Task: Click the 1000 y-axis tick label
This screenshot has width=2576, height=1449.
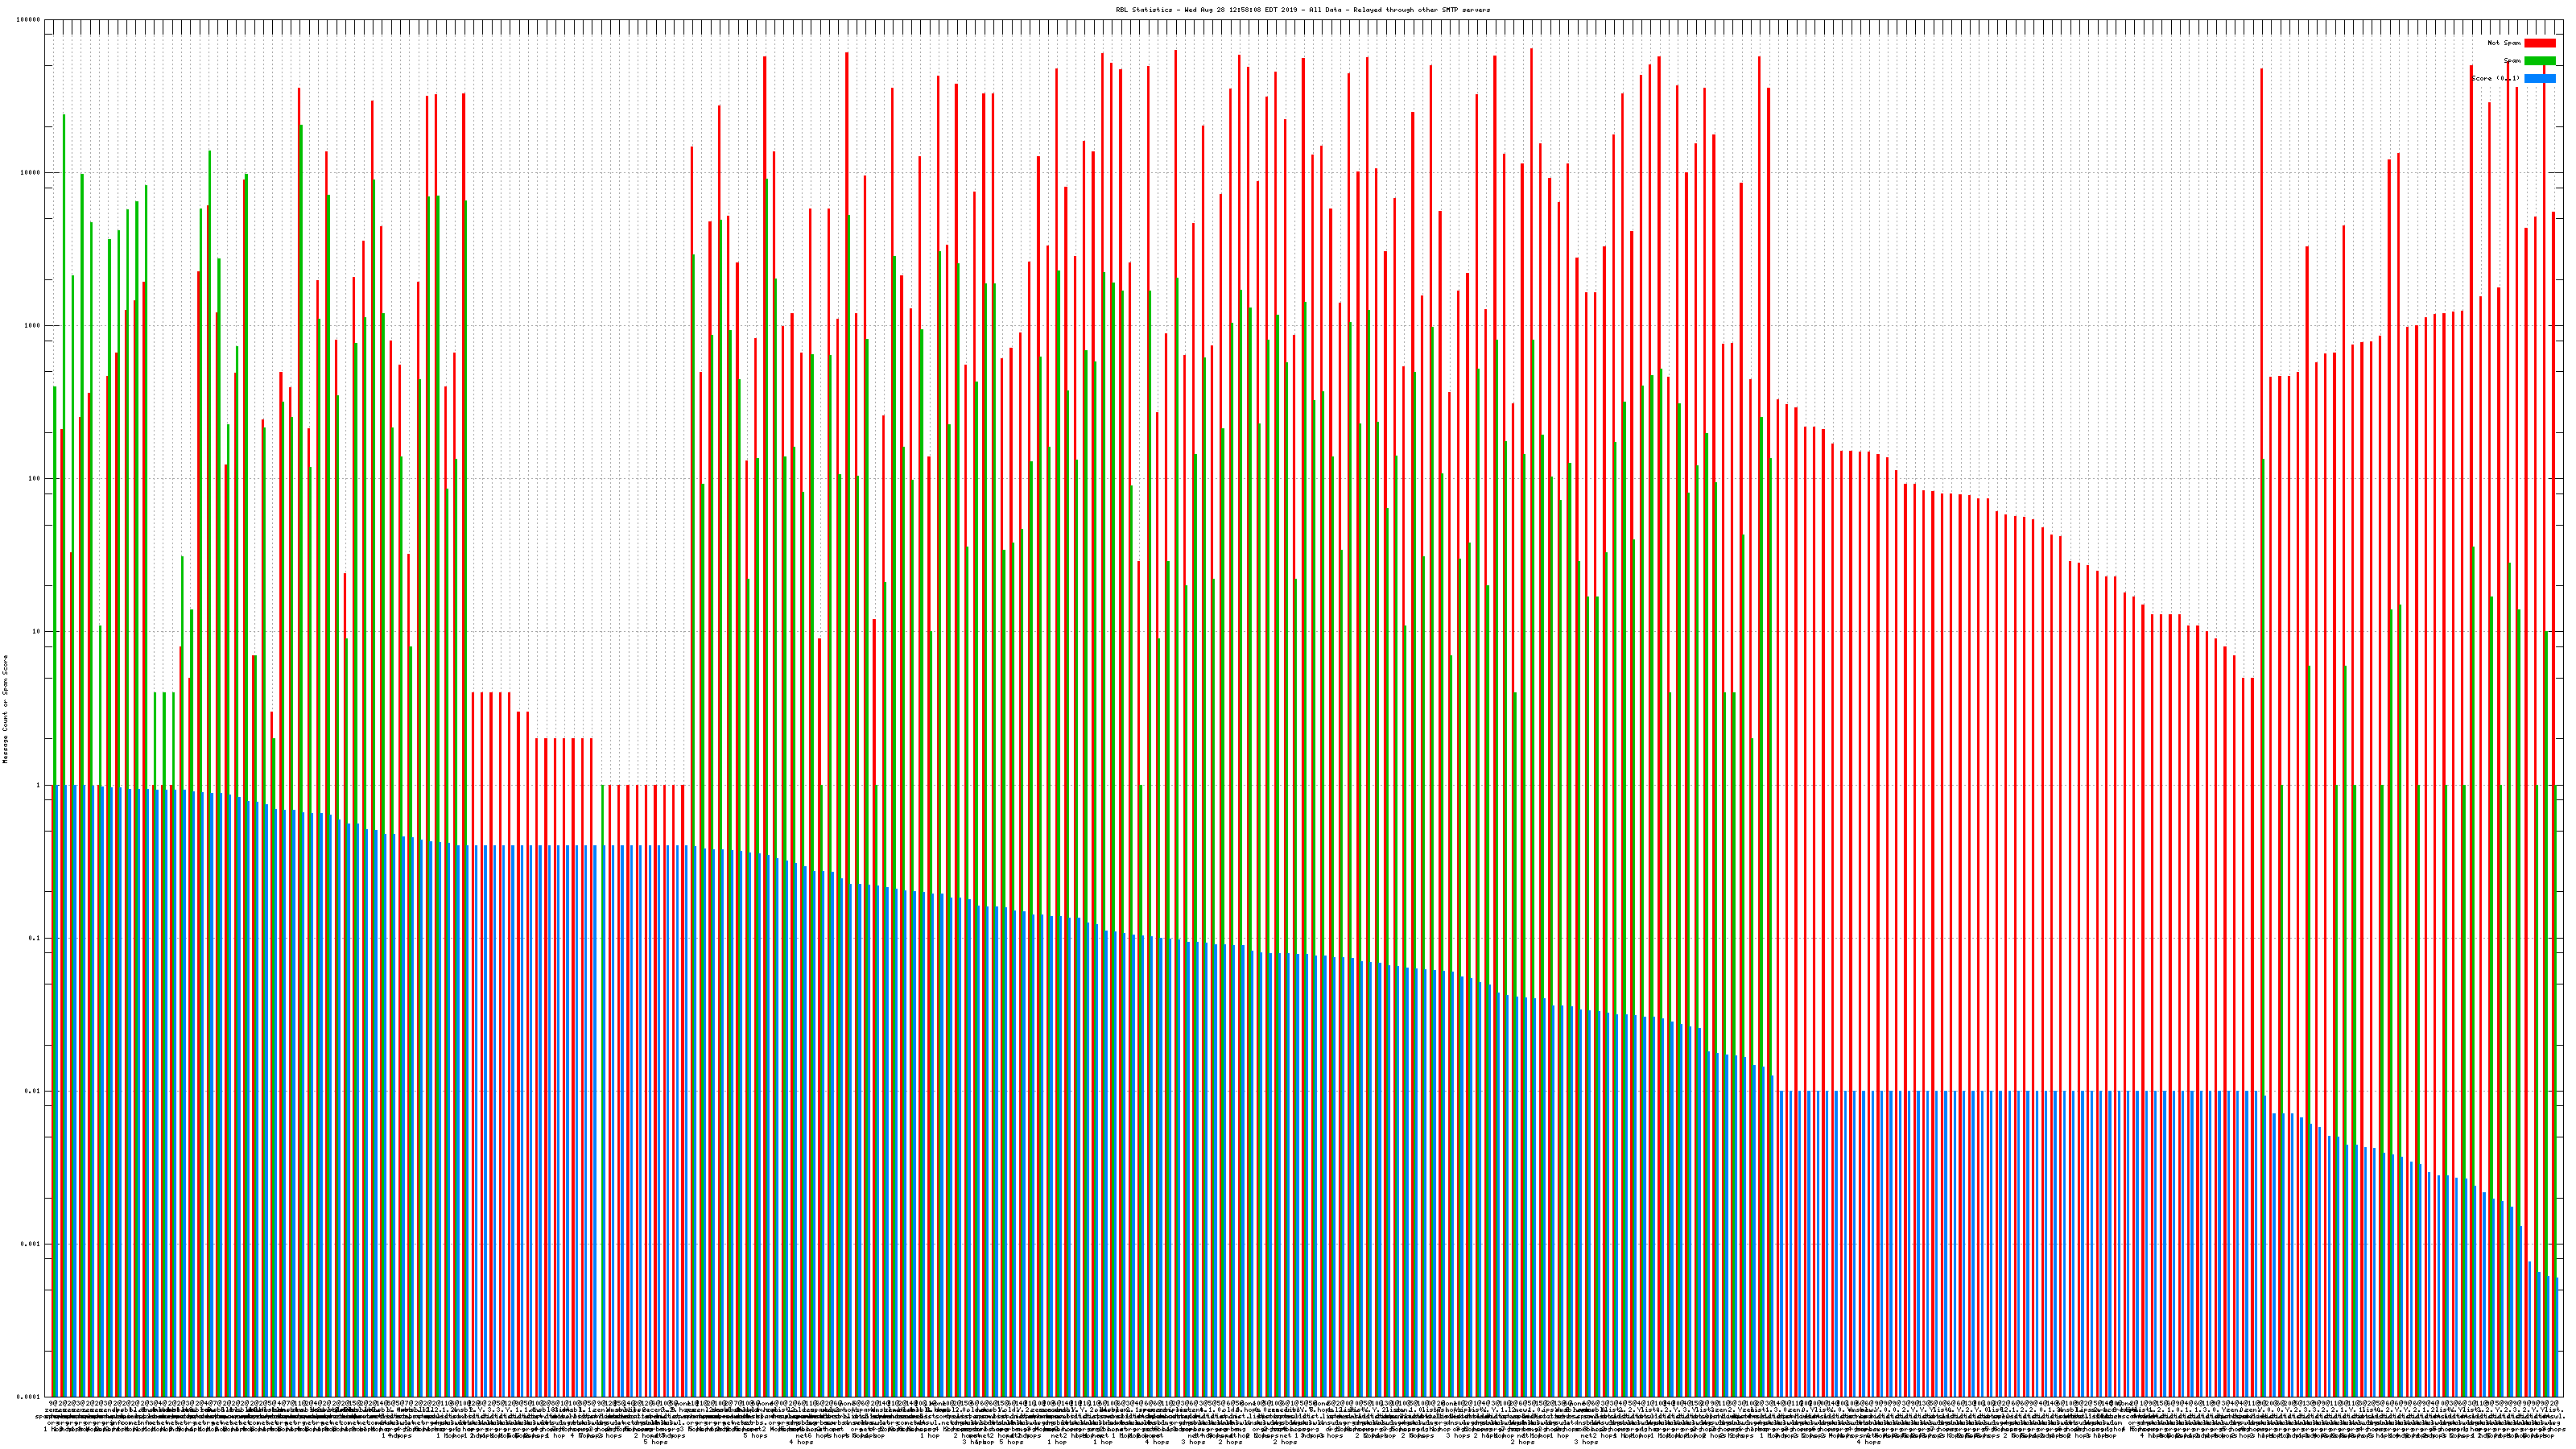Action: click(32, 326)
